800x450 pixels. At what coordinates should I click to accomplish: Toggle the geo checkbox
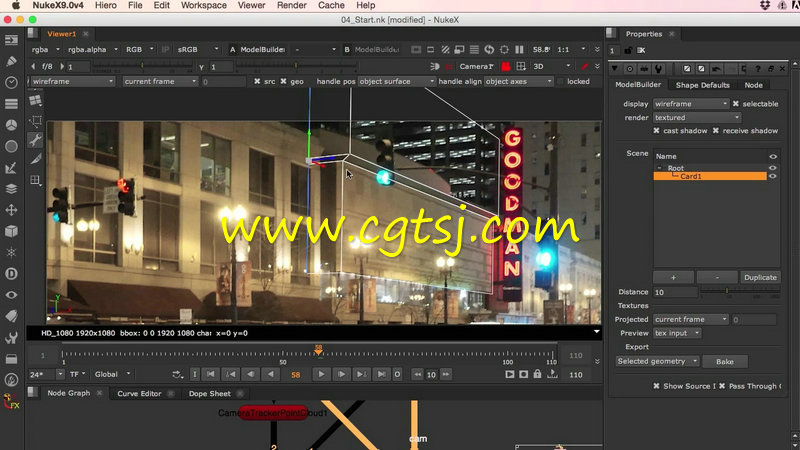284,81
